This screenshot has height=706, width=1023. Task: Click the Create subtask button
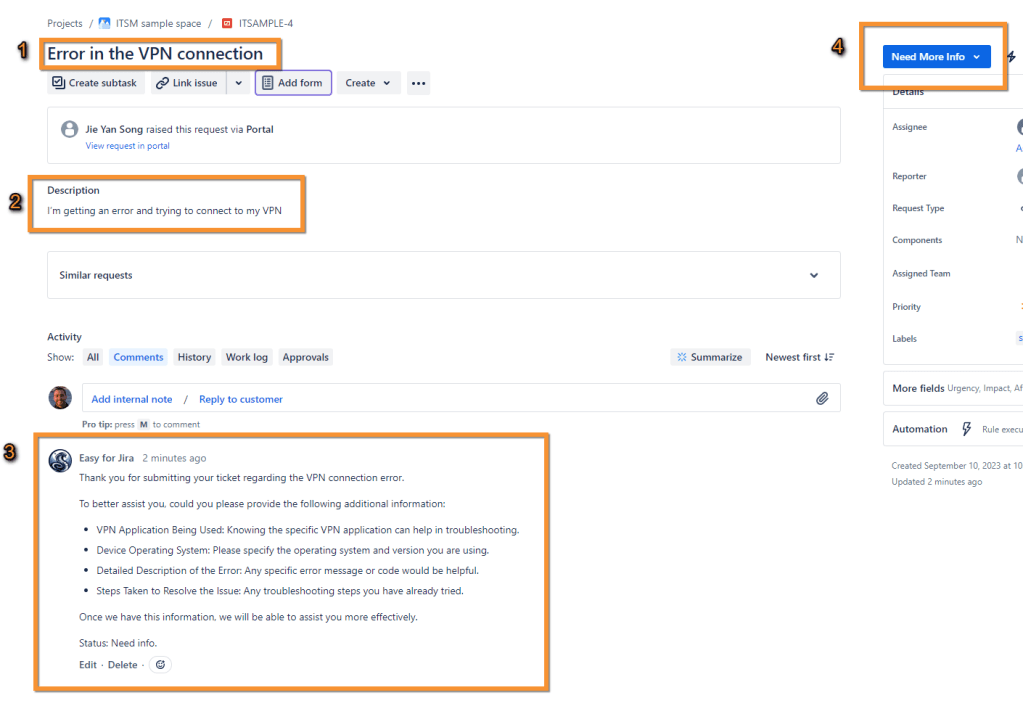(95, 83)
